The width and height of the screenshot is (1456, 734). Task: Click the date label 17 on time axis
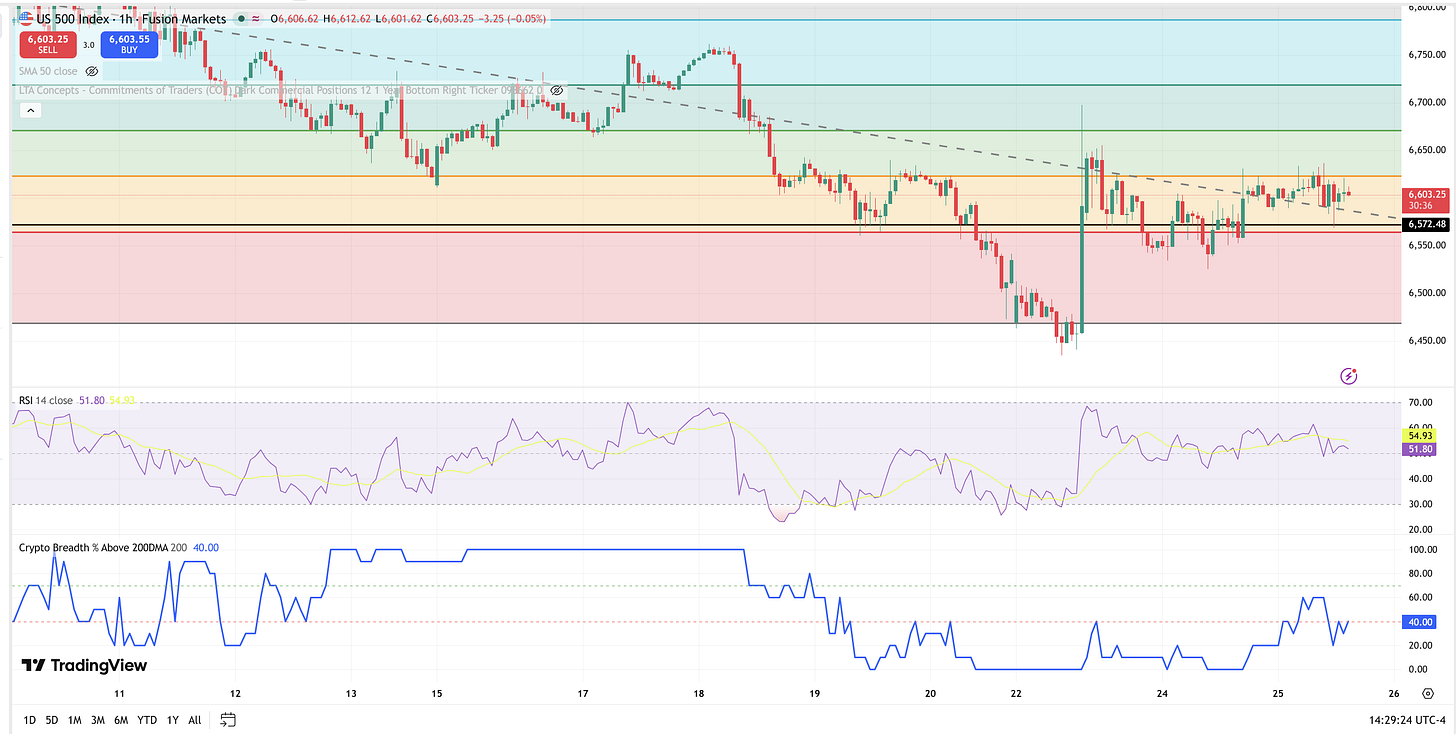[x=583, y=693]
